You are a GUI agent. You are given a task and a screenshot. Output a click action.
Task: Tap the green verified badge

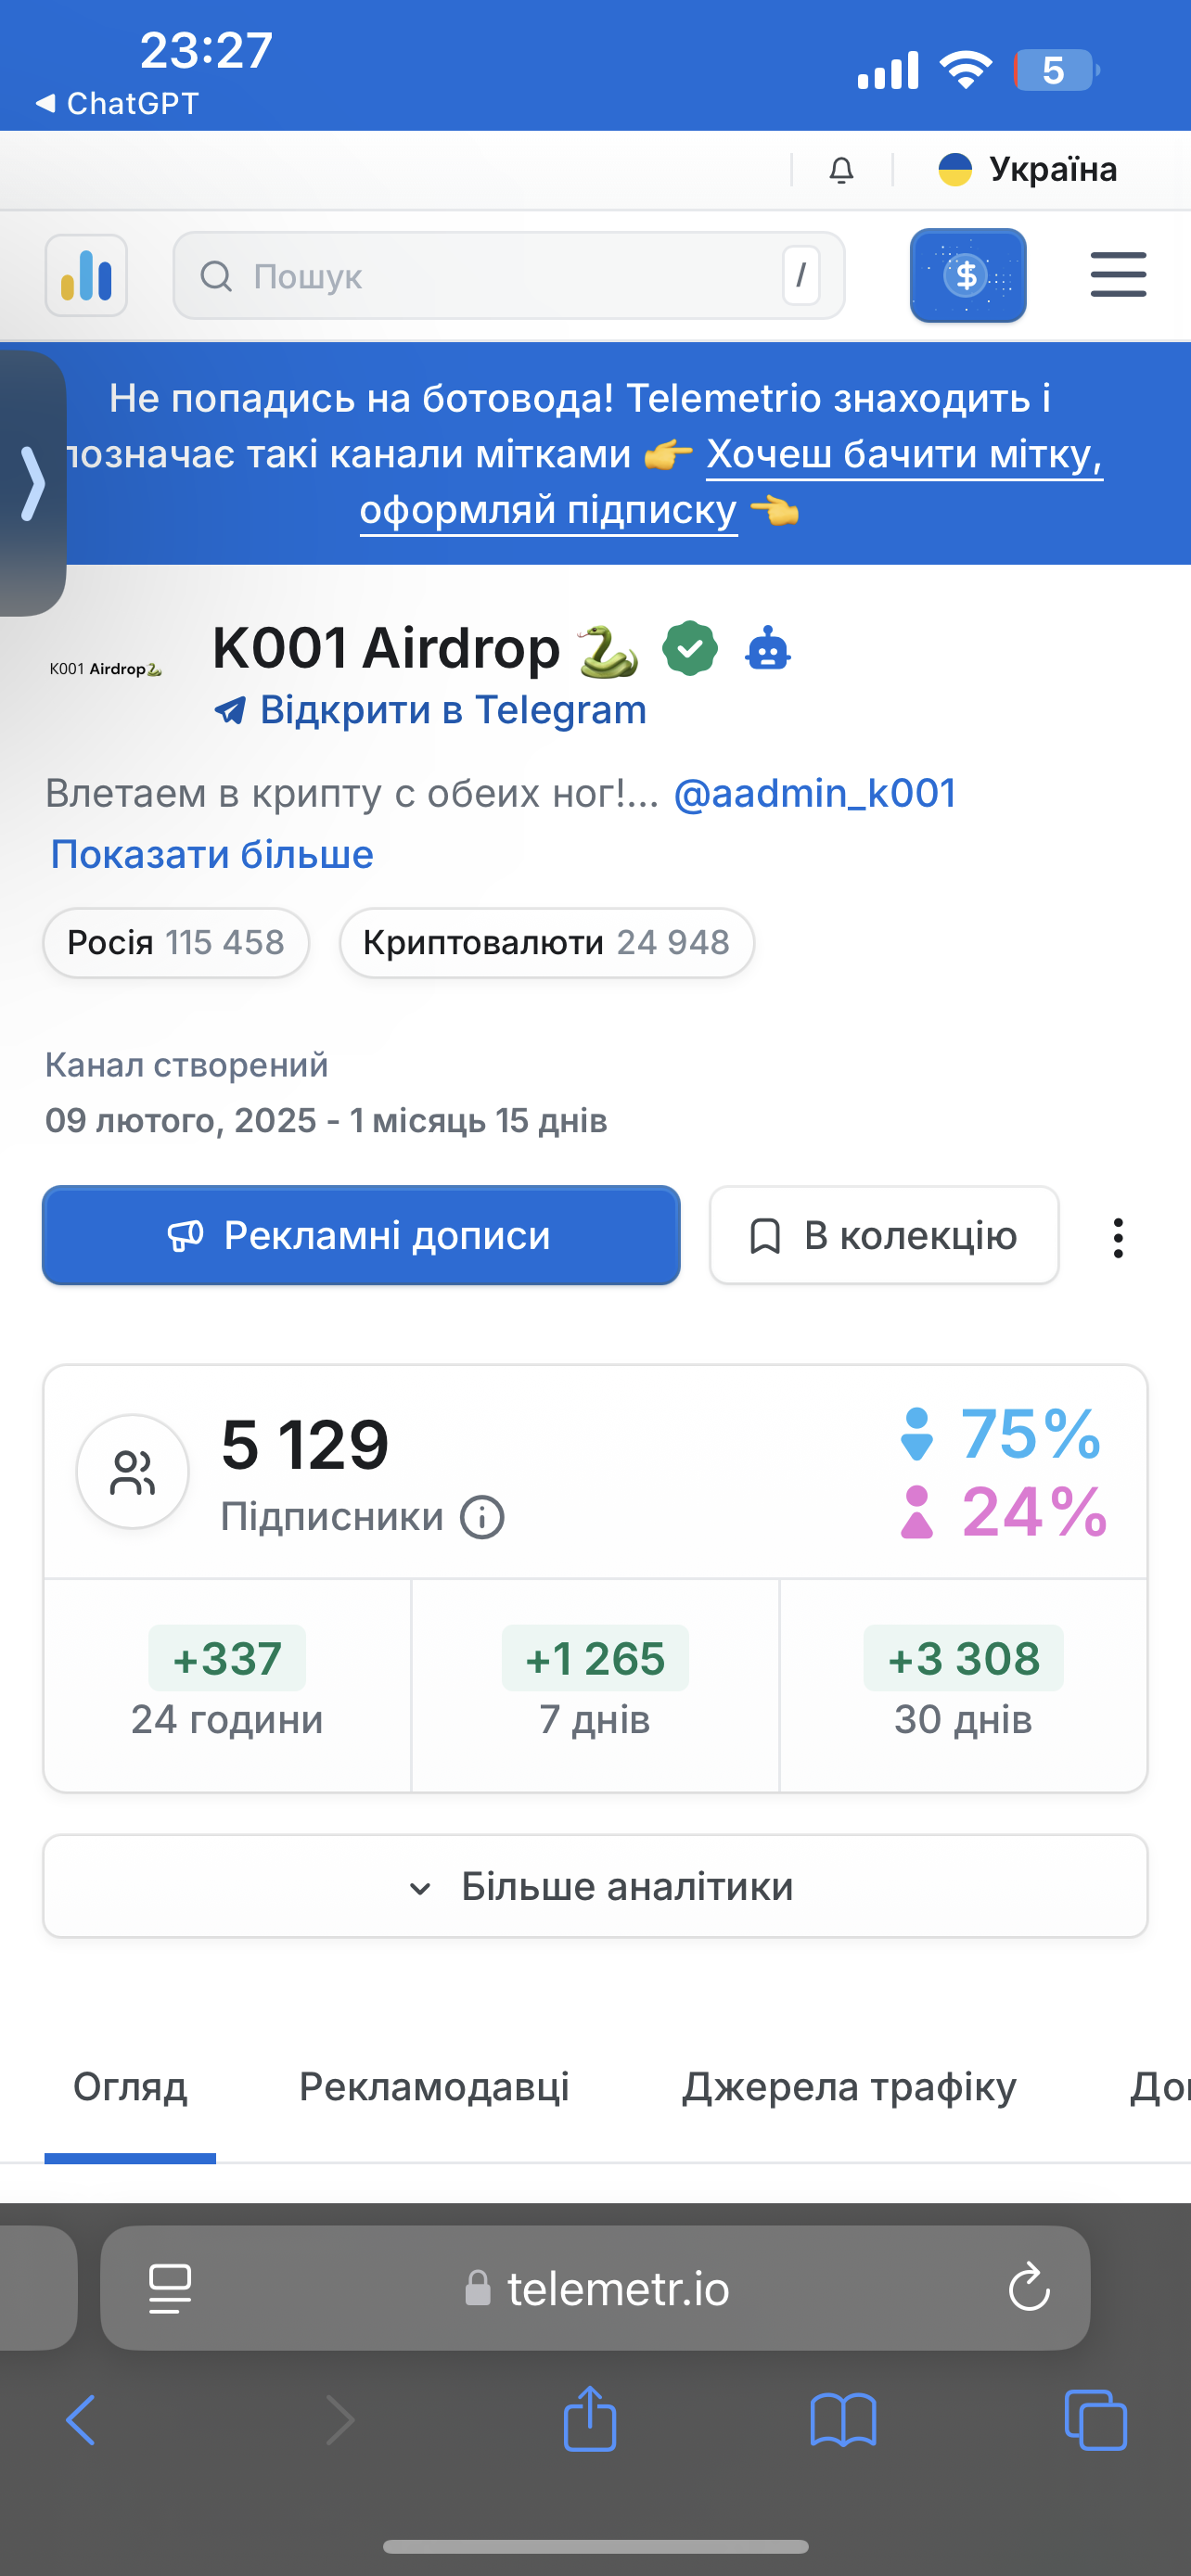pyautogui.click(x=690, y=648)
